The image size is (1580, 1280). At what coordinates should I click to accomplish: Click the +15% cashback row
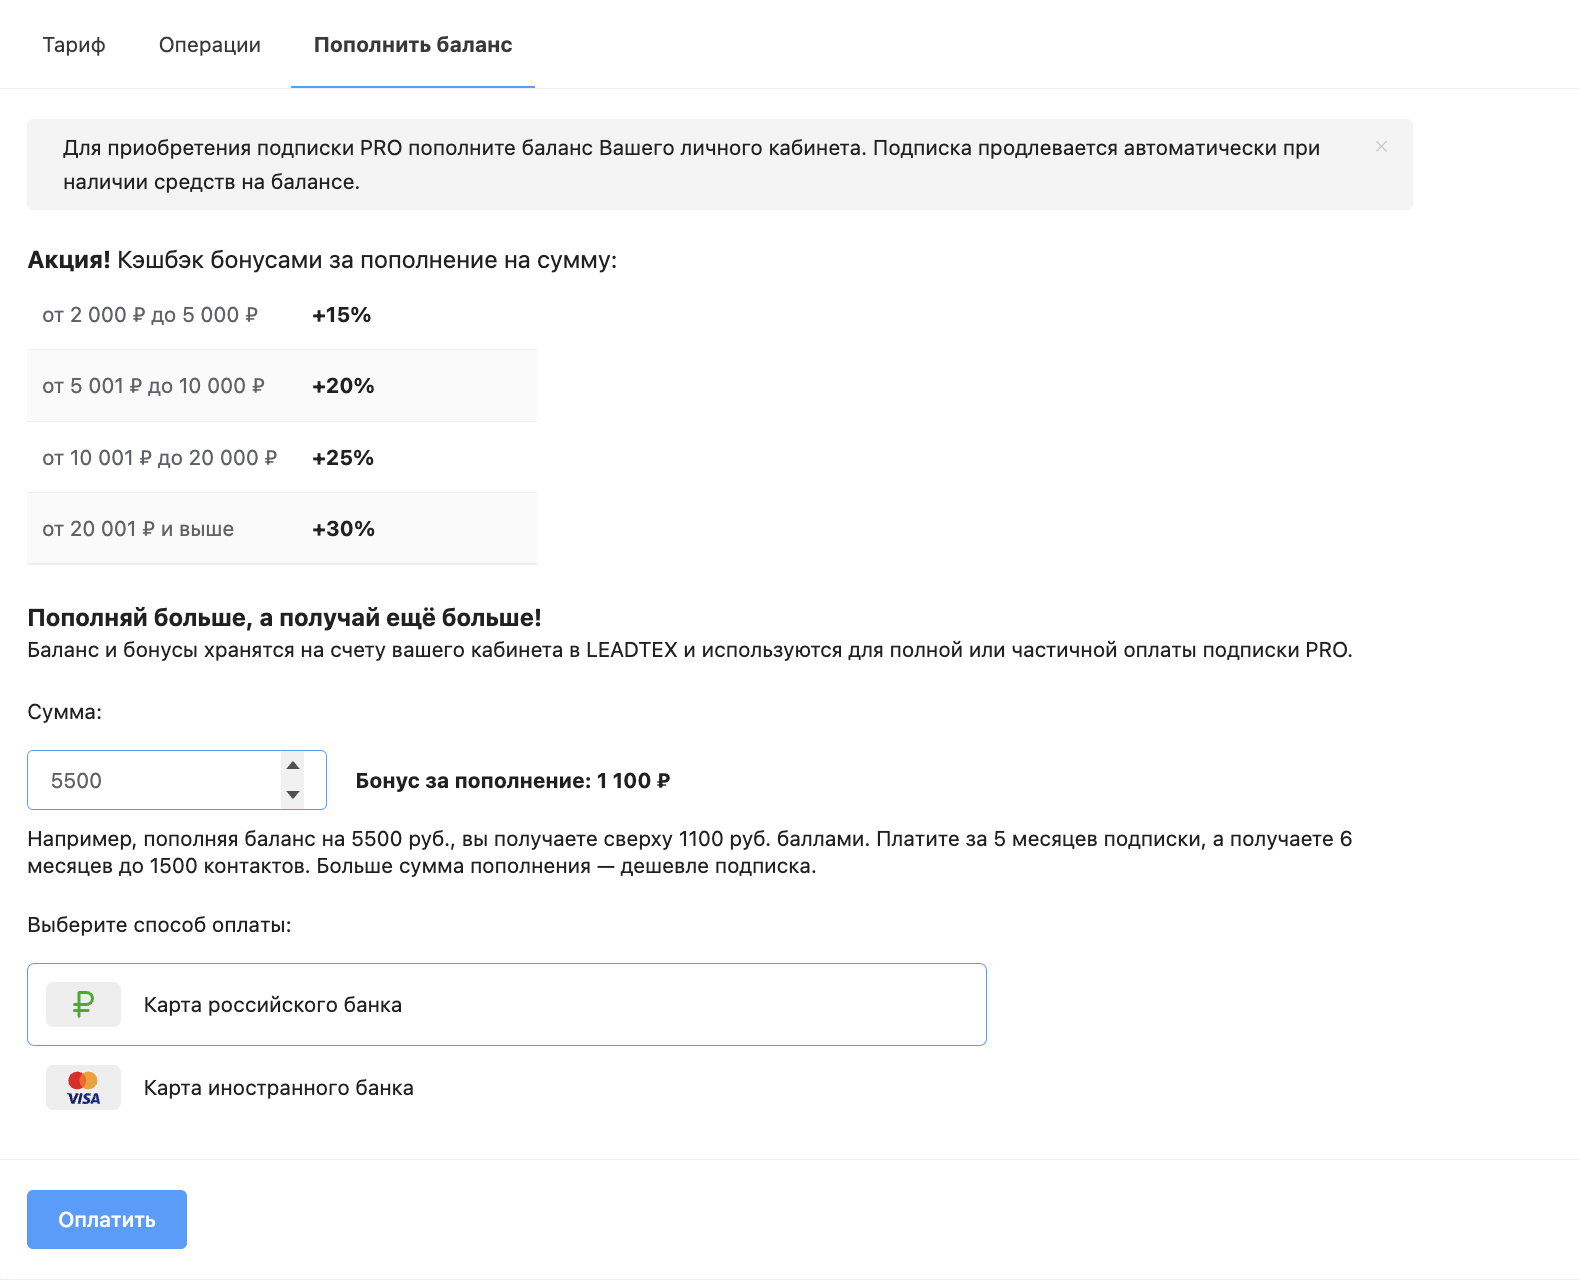tap(281, 315)
